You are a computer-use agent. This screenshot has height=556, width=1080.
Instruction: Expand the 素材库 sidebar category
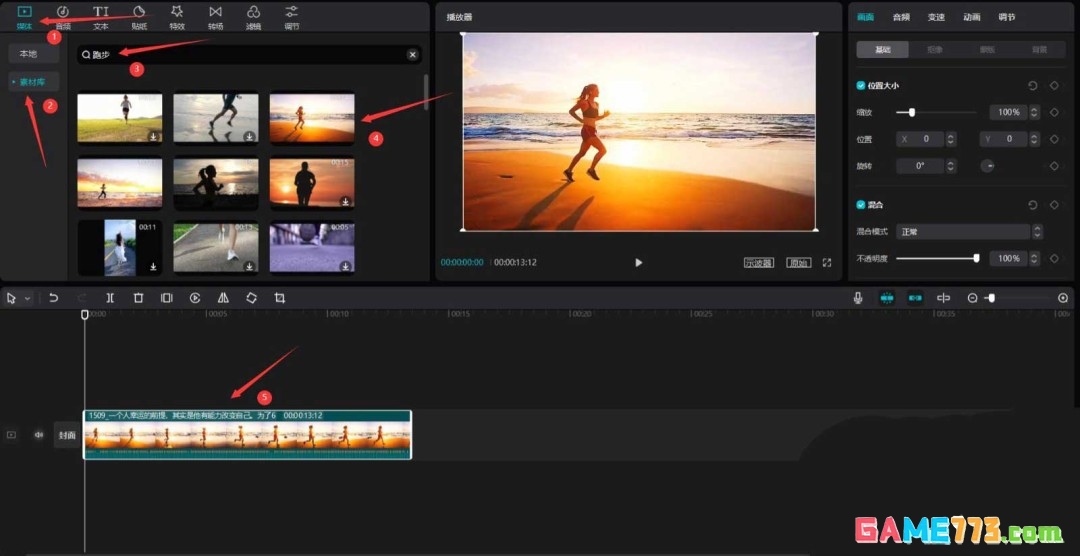34,82
